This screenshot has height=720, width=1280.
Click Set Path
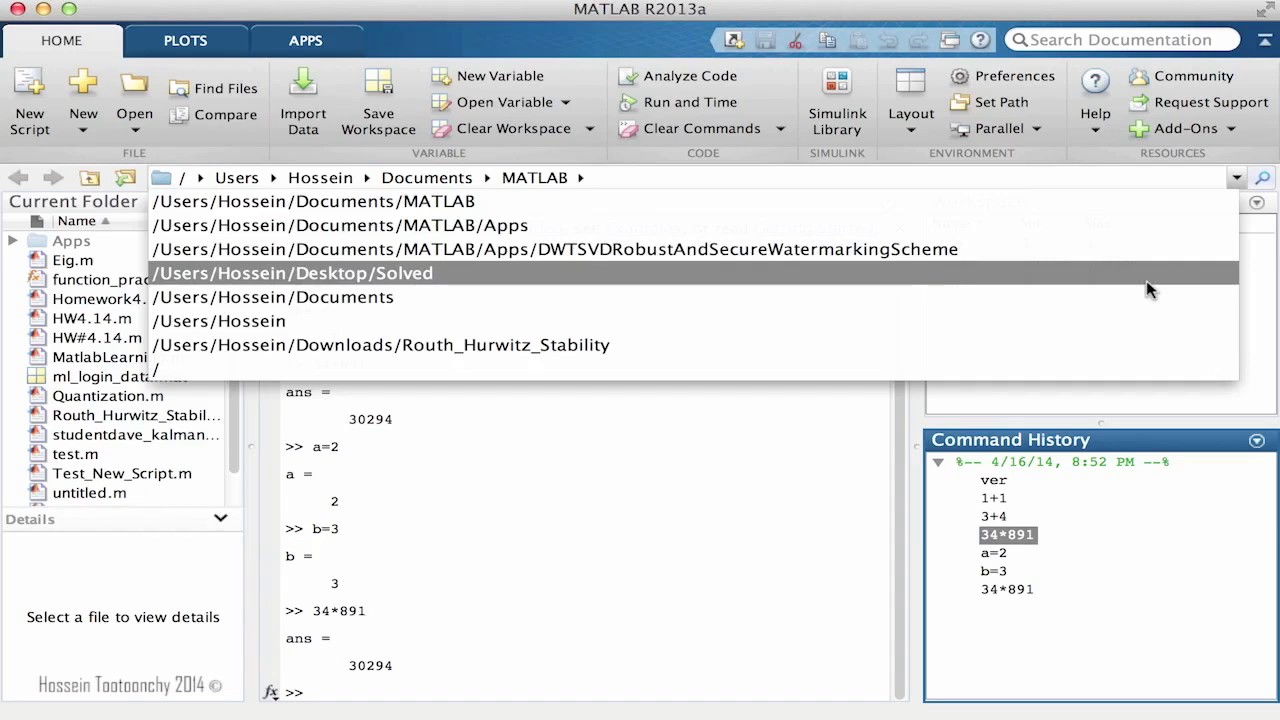coord(989,102)
